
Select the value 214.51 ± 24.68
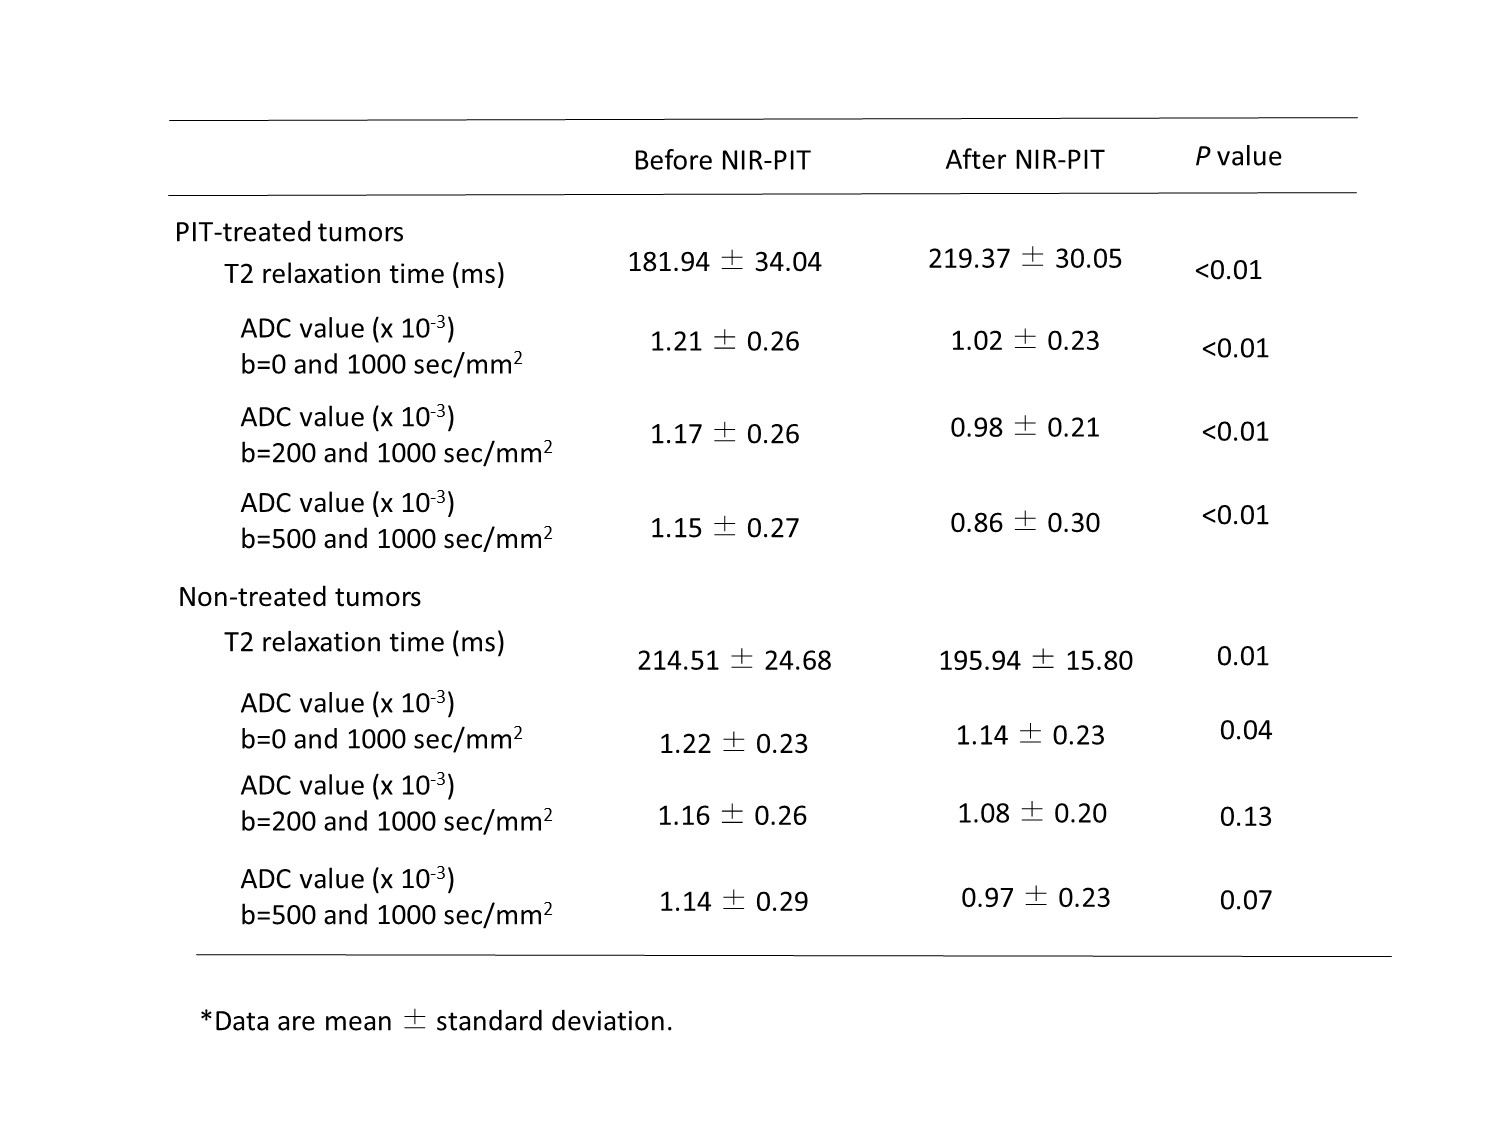click(734, 661)
